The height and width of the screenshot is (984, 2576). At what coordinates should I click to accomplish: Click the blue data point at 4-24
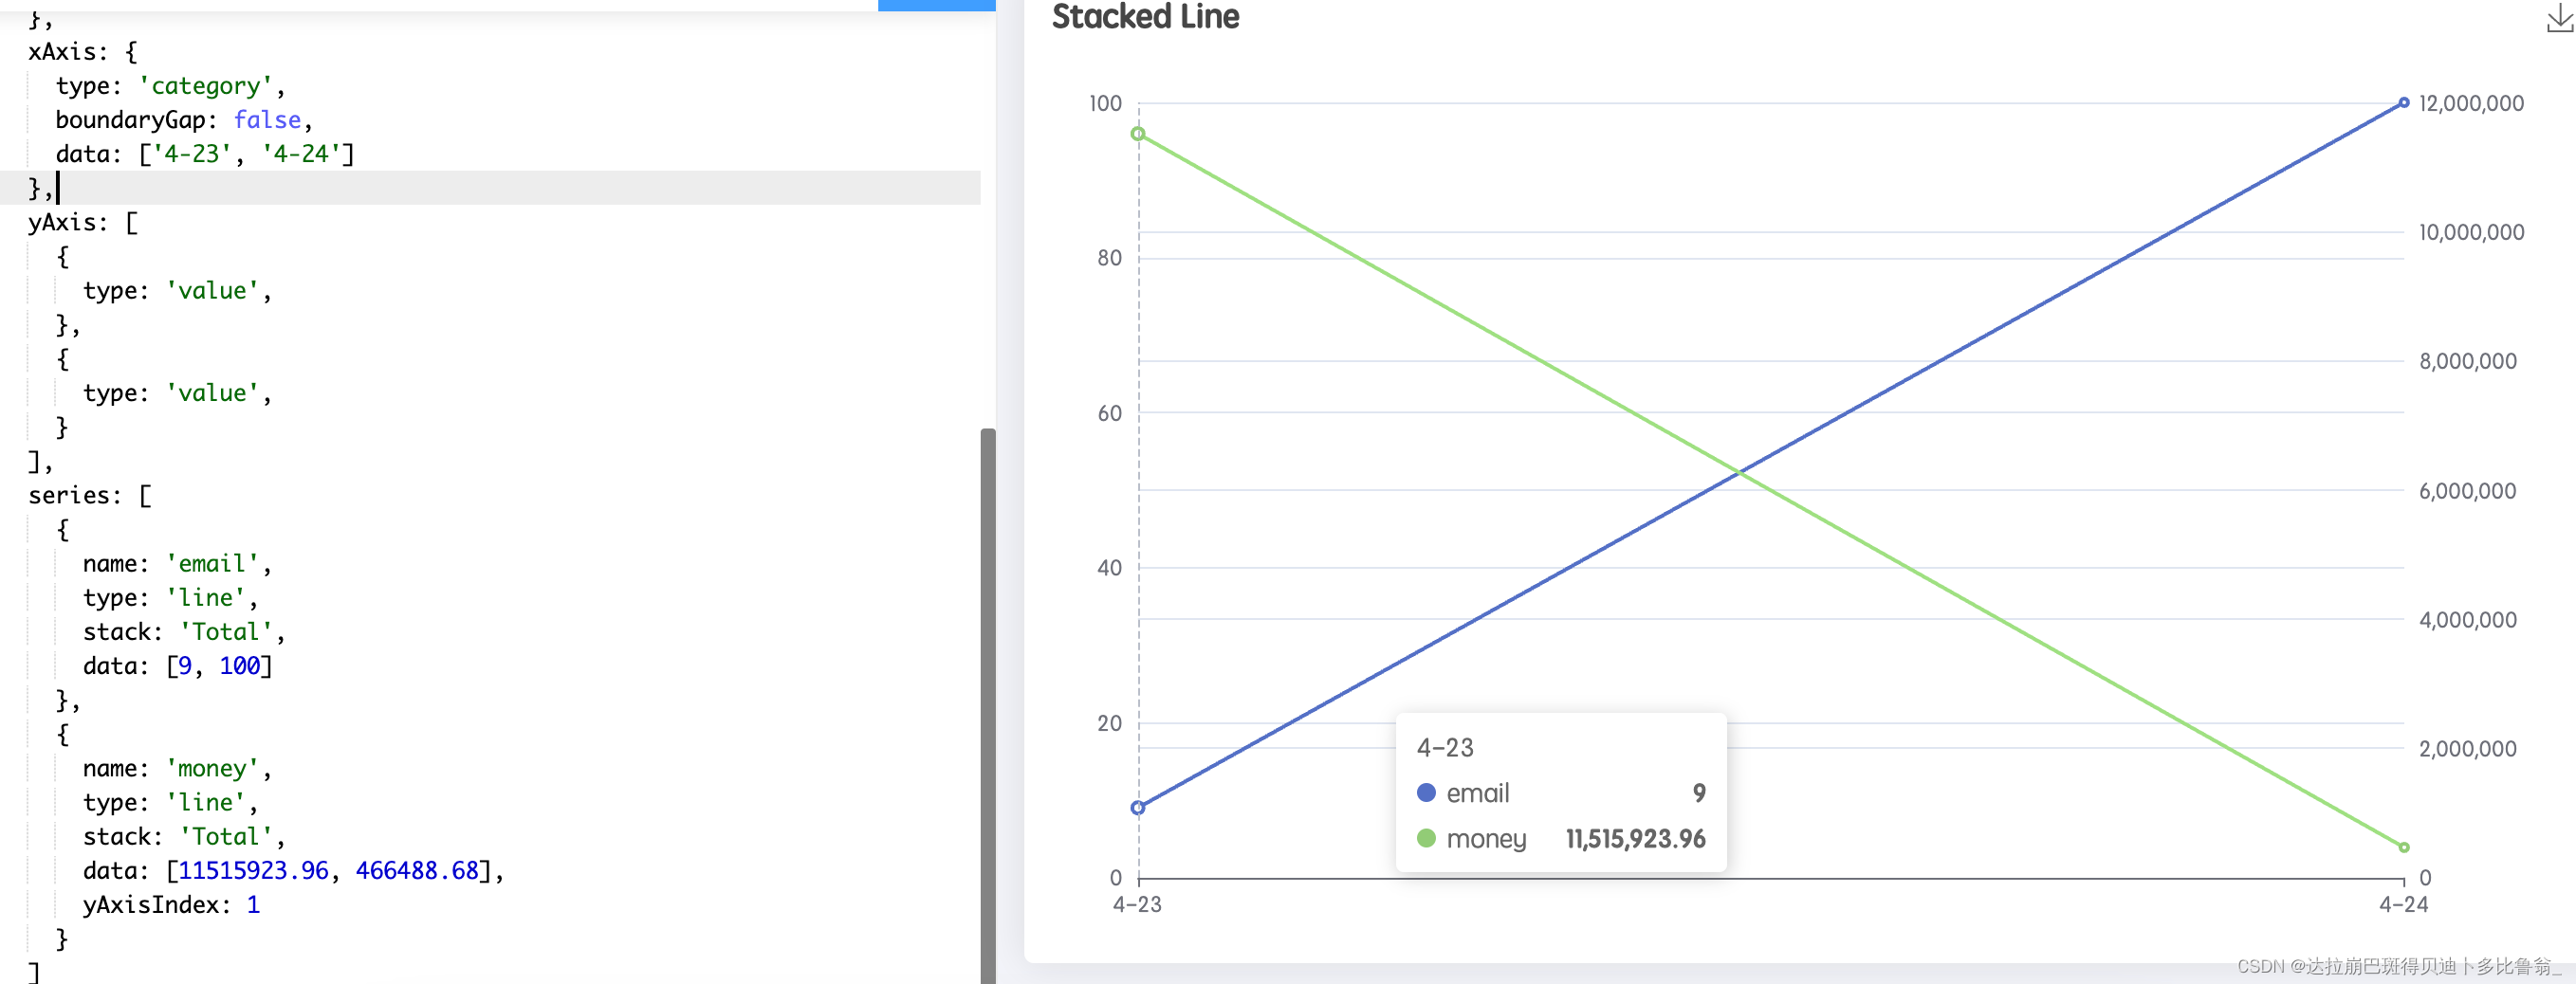(x=2404, y=103)
